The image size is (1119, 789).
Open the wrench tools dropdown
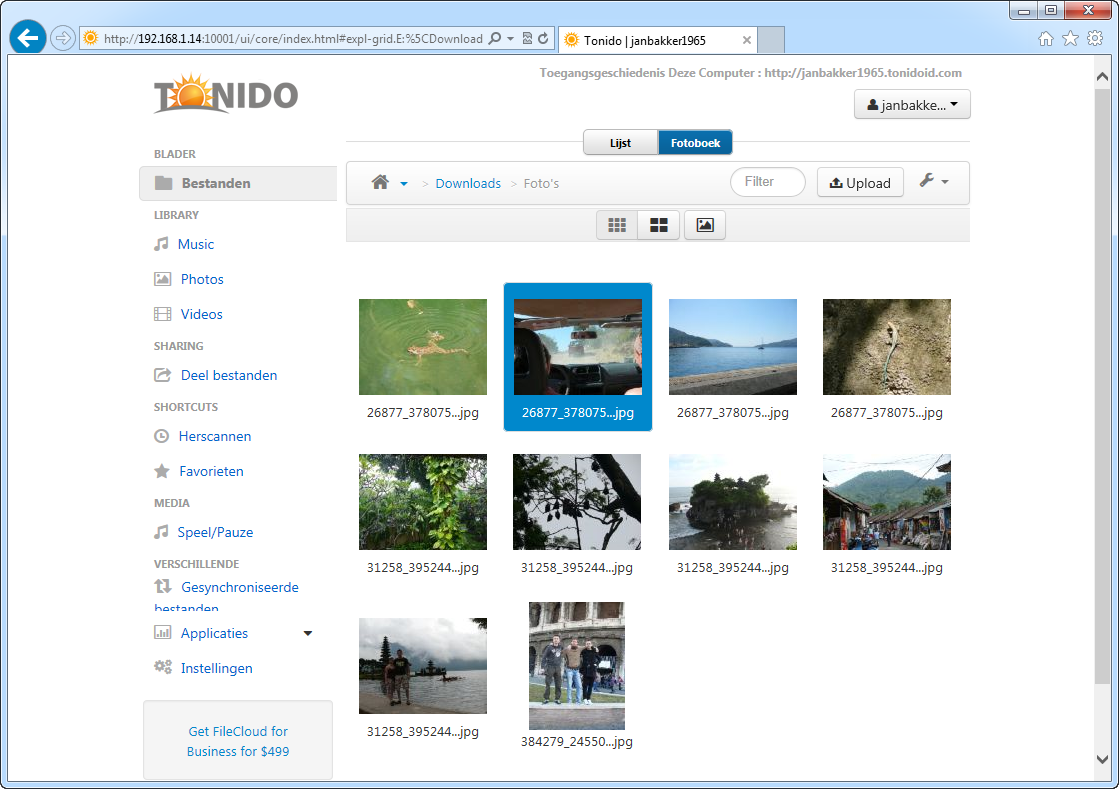tap(933, 181)
